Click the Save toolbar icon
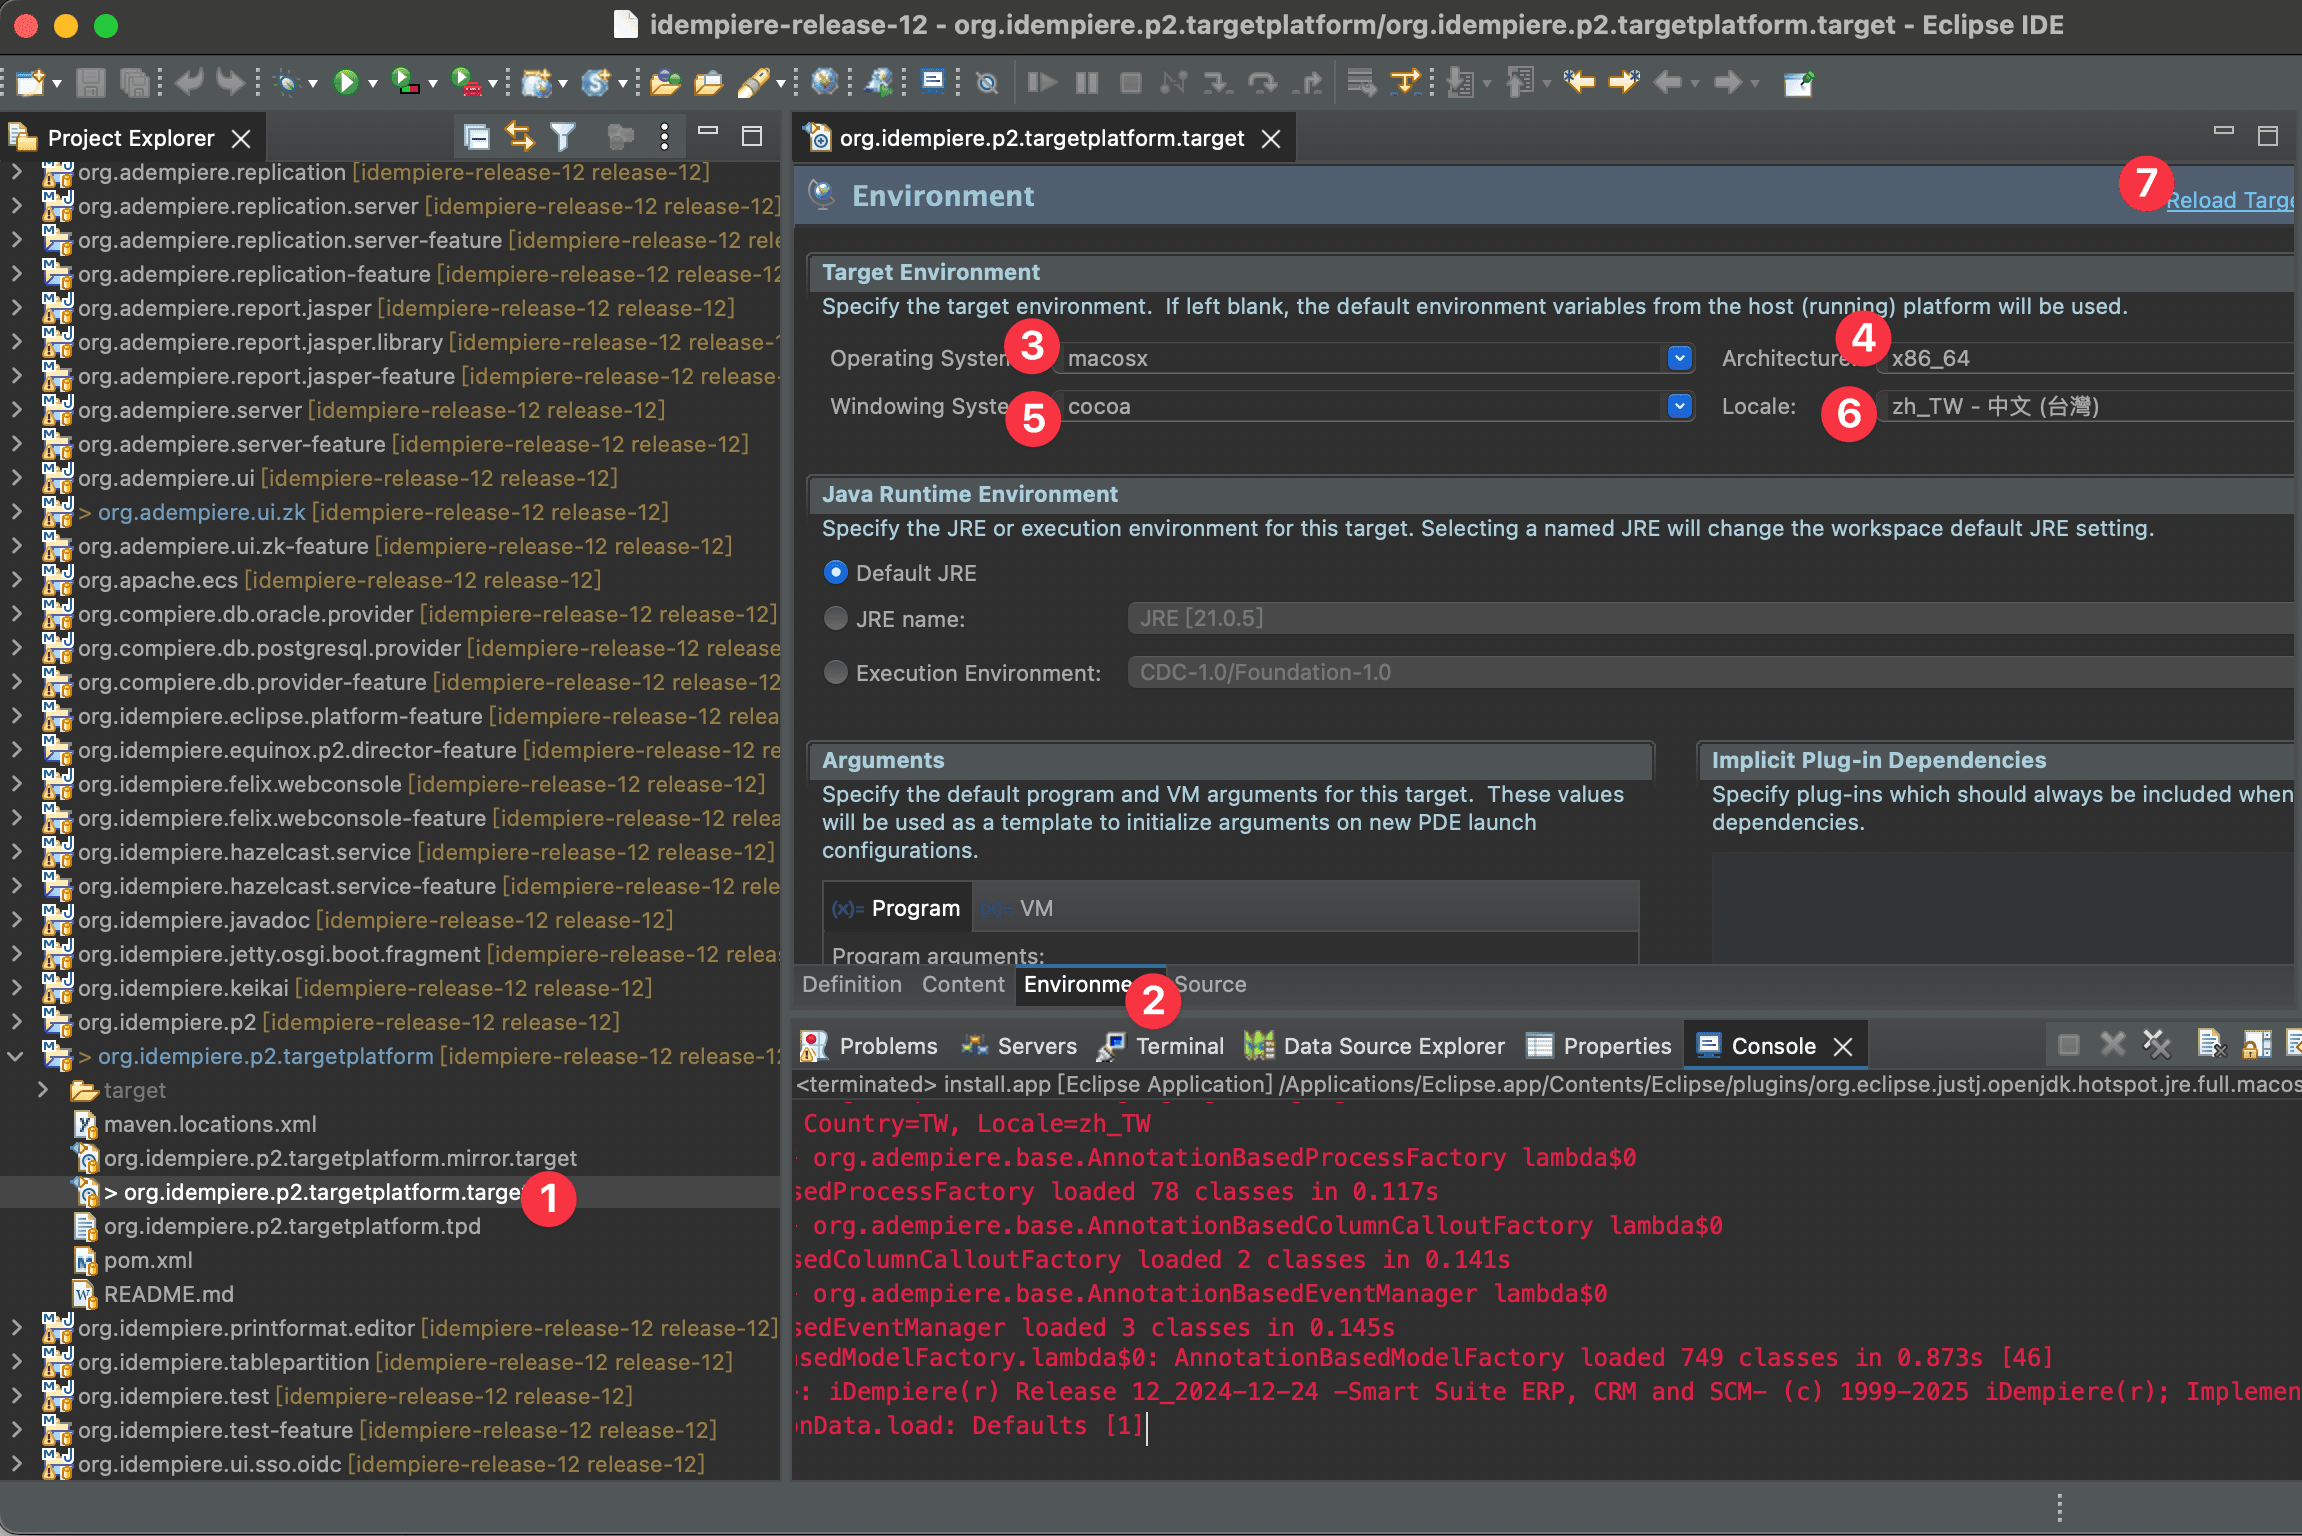Image resolution: width=2302 pixels, height=1536 pixels. tap(91, 82)
